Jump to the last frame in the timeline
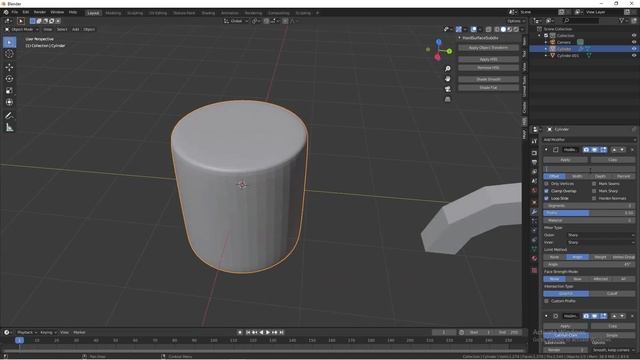The image size is (640, 360). [281, 332]
